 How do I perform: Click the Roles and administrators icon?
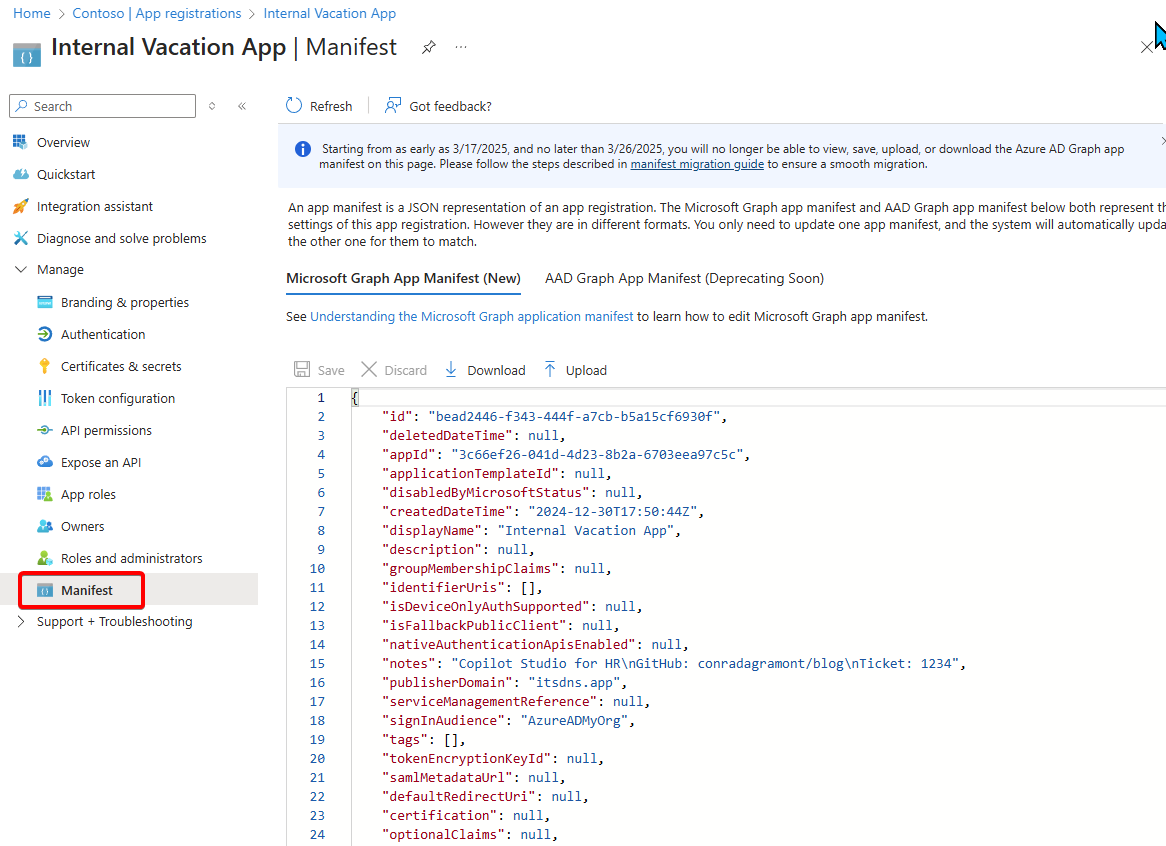[45, 558]
